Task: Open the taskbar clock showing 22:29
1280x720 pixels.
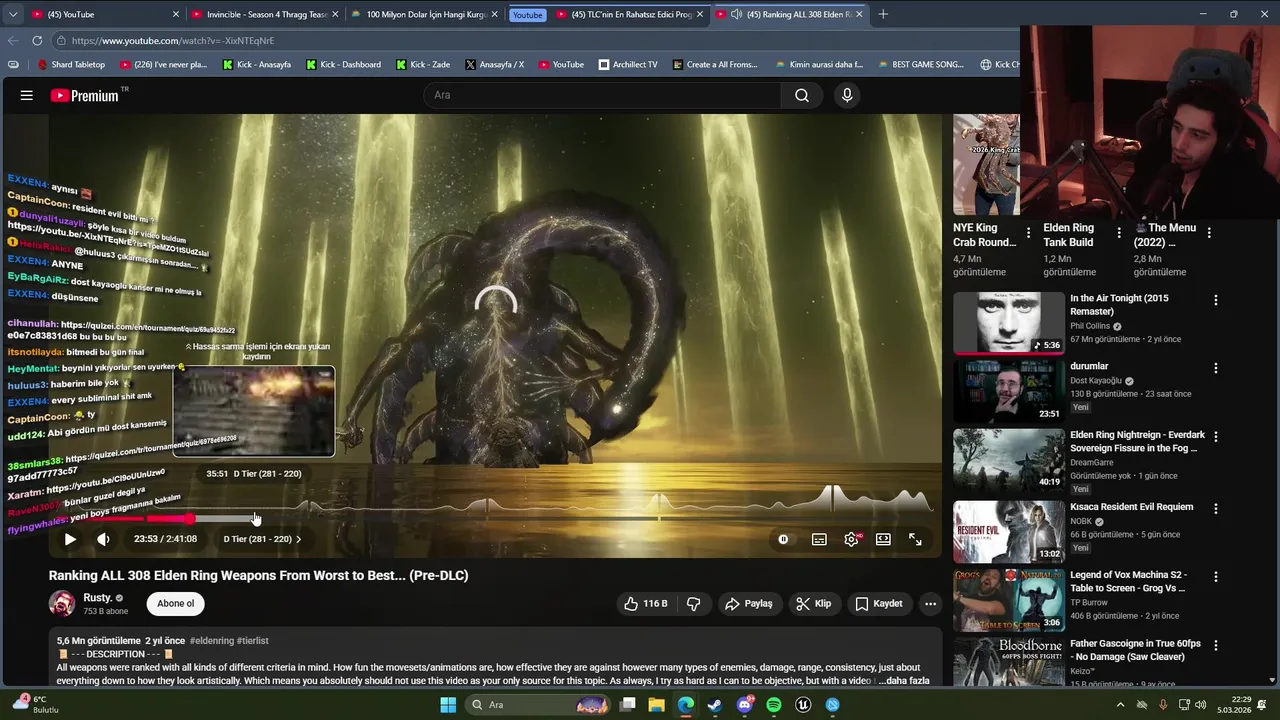Action: tap(1233, 705)
